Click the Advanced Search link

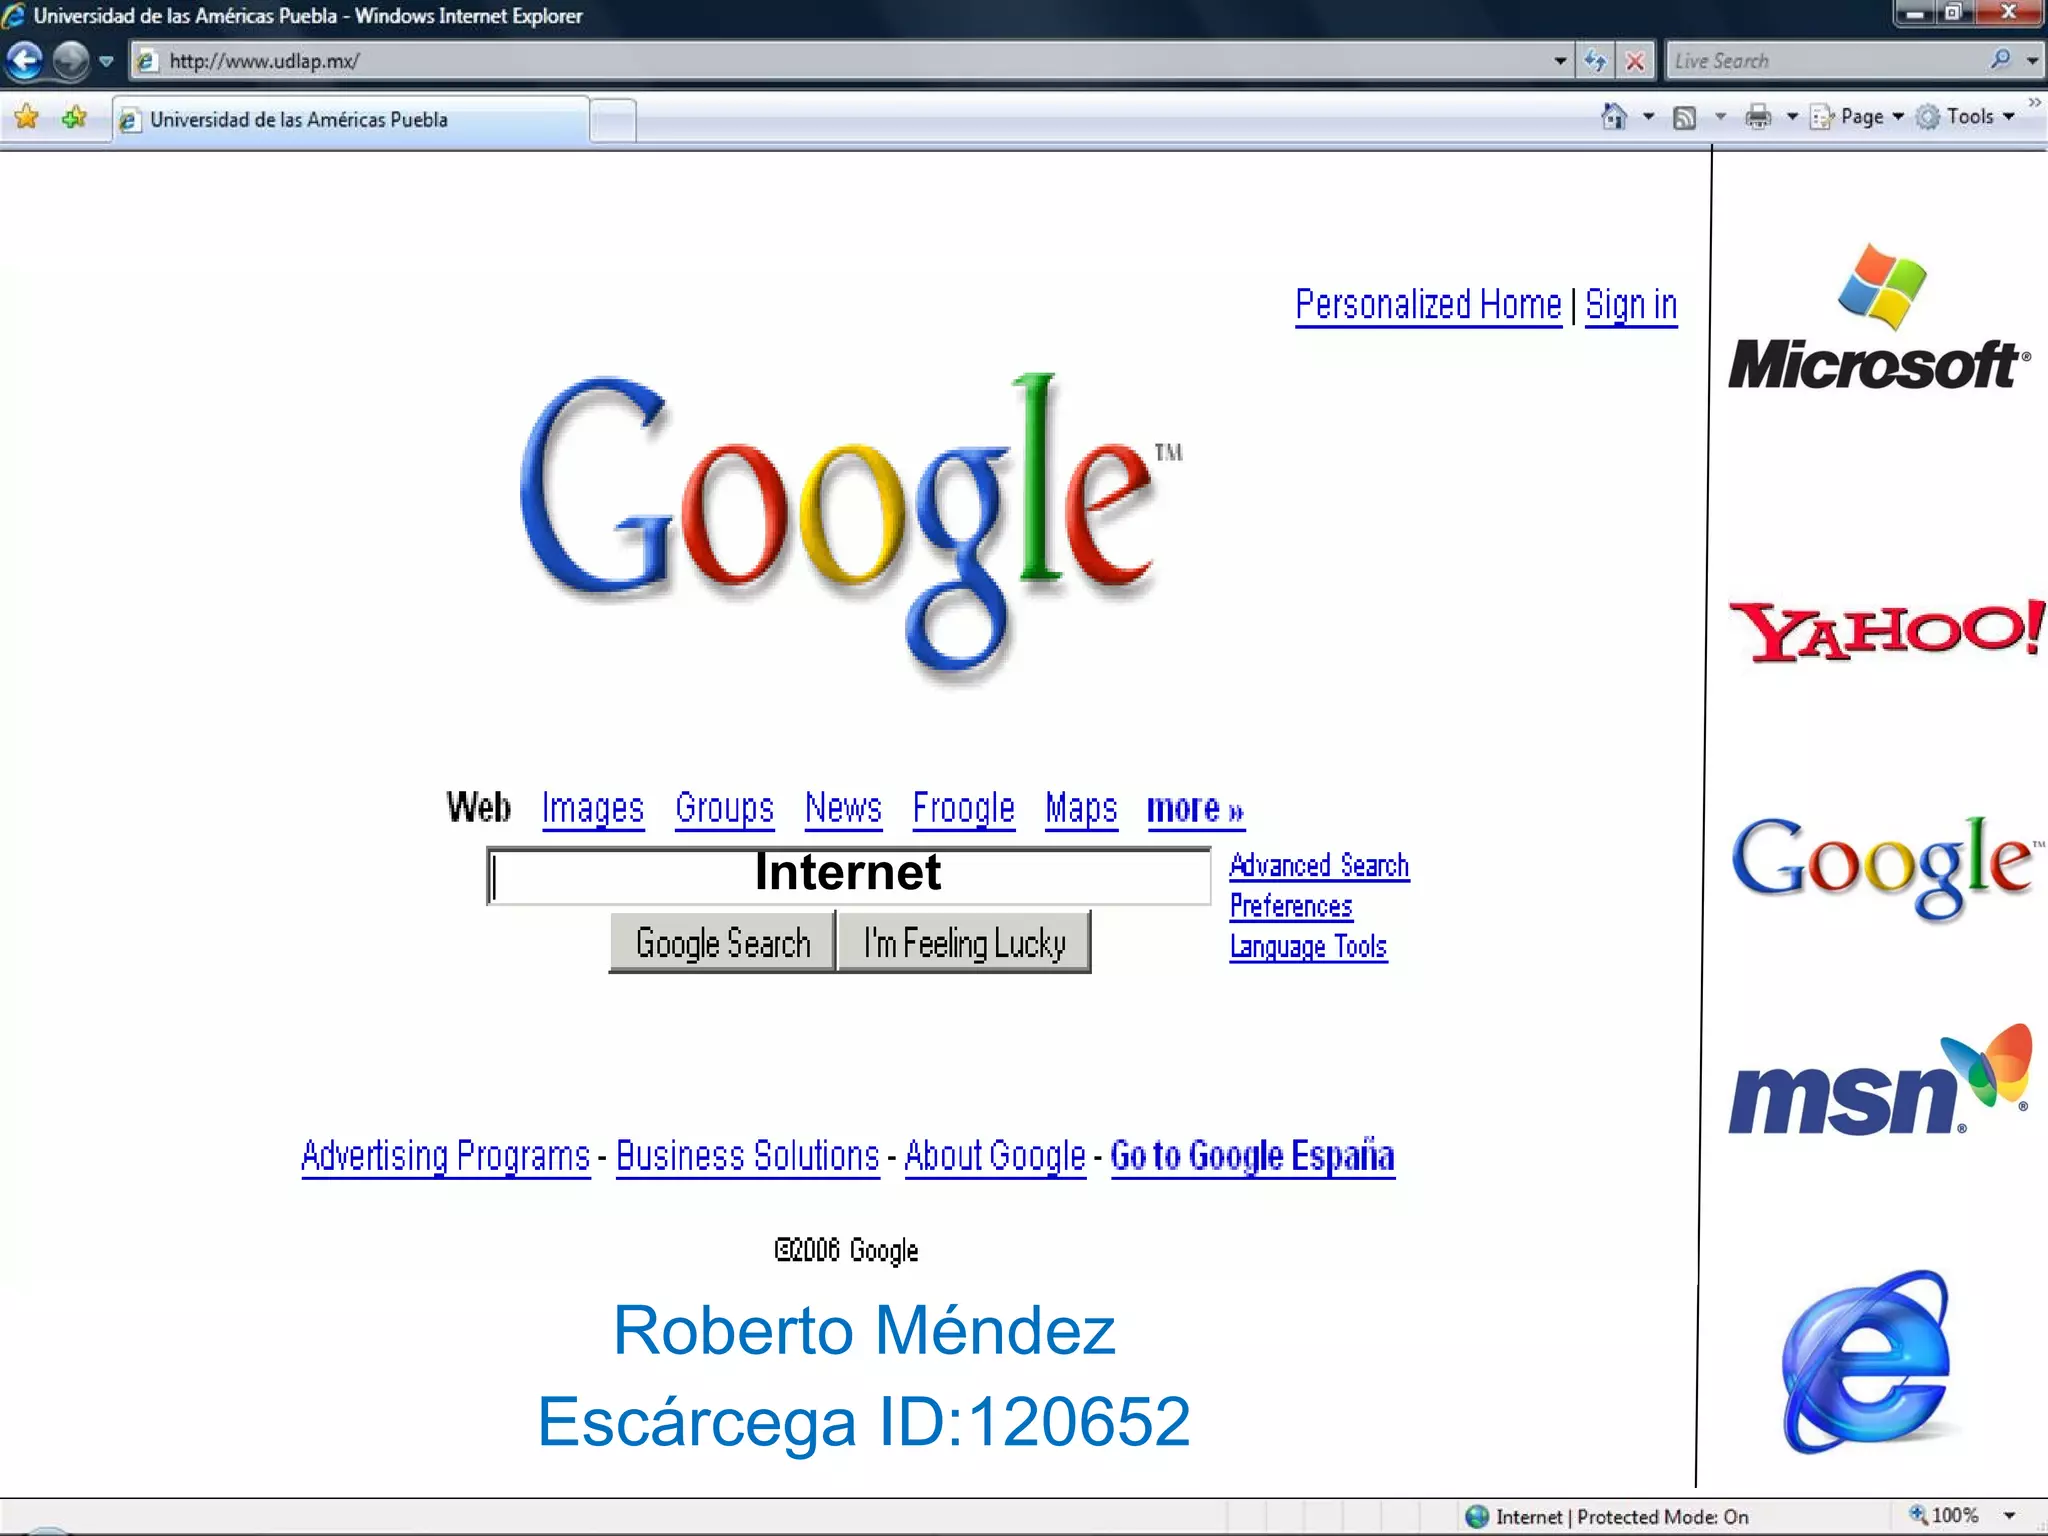point(1318,865)
